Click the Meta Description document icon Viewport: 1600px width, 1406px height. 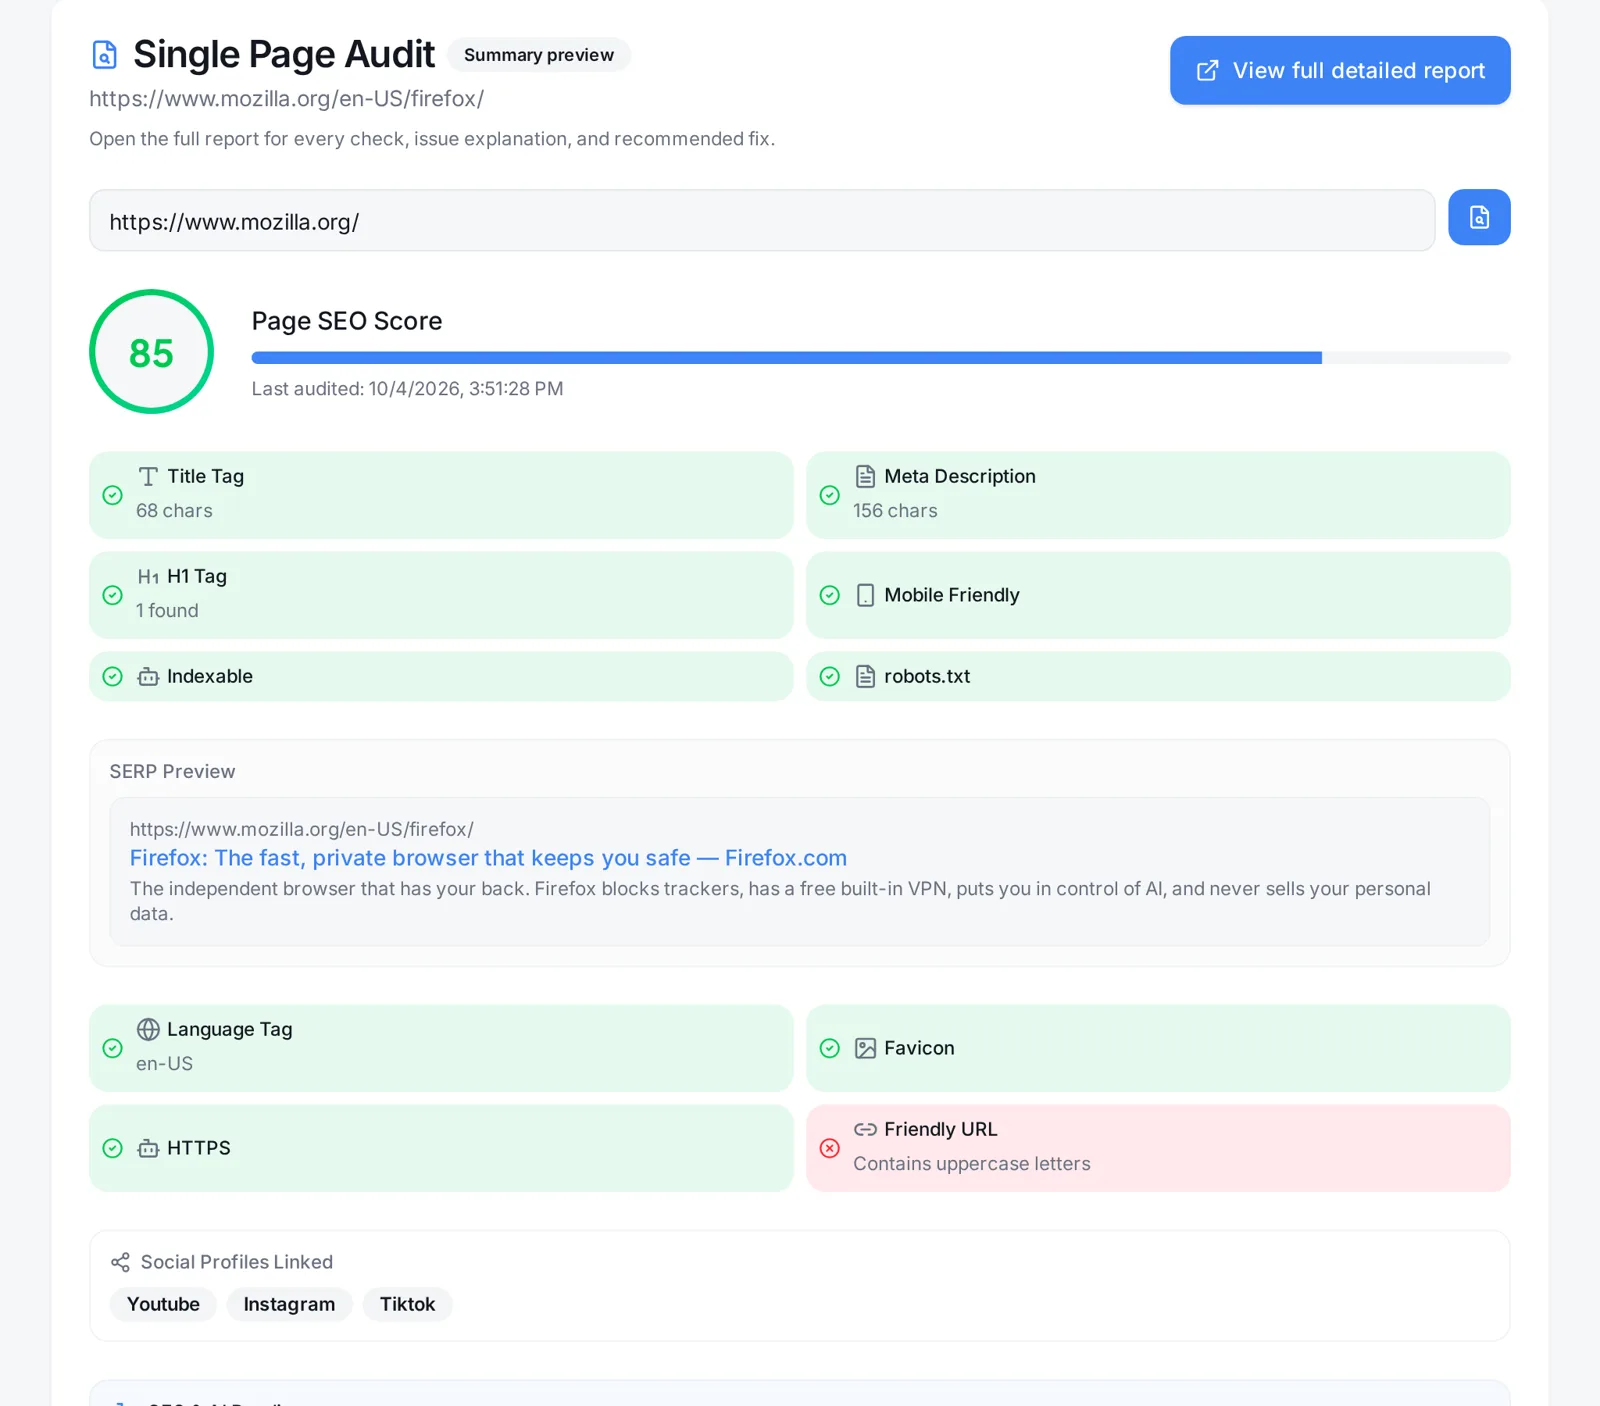865,476
